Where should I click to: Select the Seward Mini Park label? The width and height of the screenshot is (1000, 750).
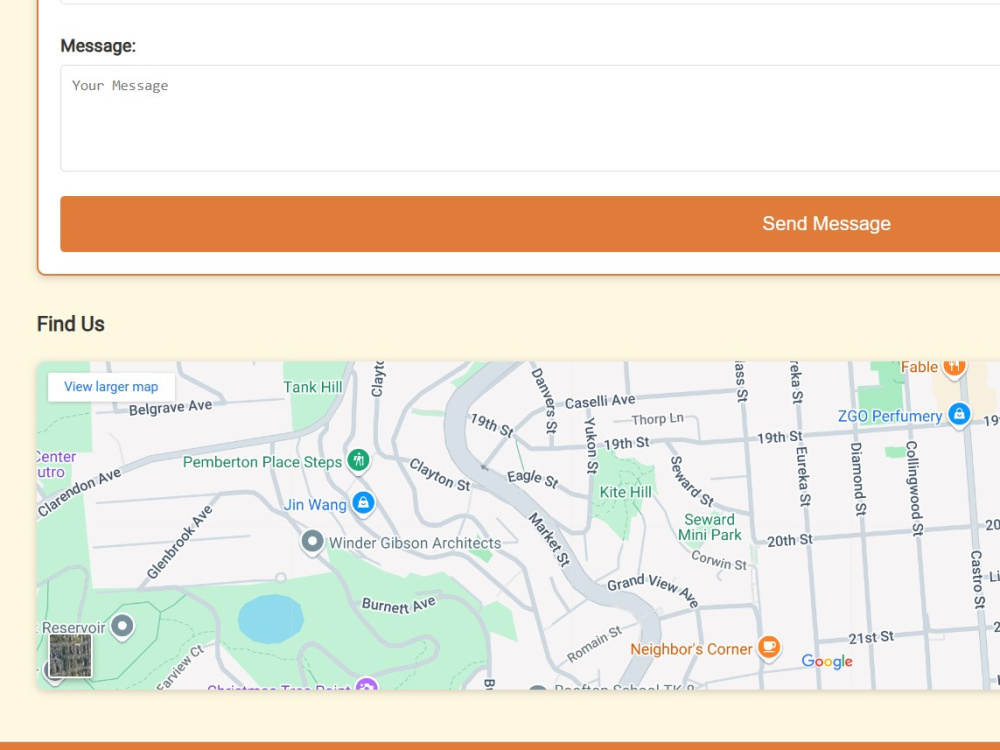[709, 527]
